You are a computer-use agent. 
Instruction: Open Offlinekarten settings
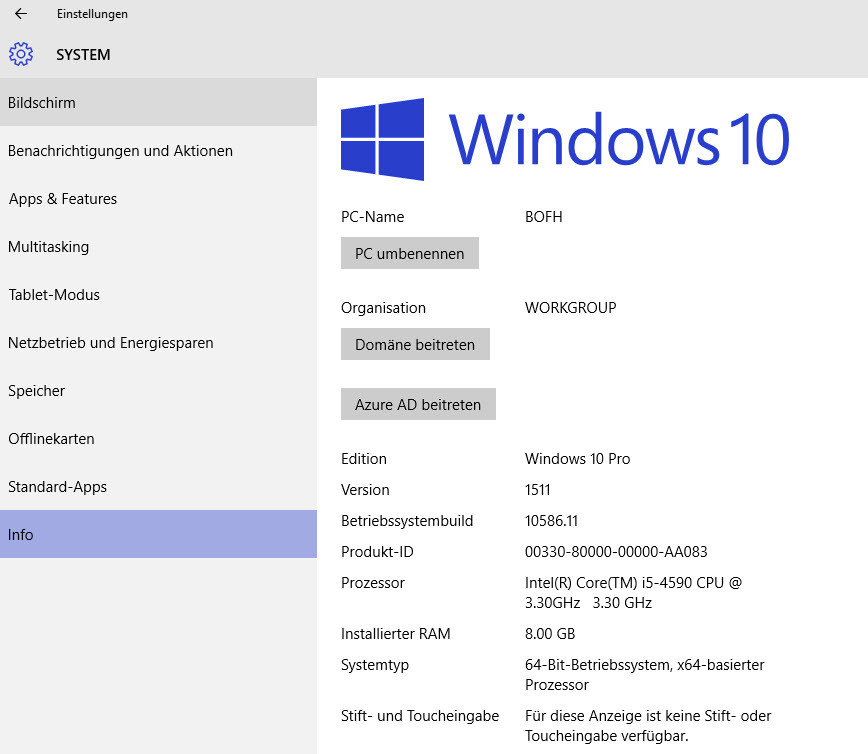tap(158, 438)
